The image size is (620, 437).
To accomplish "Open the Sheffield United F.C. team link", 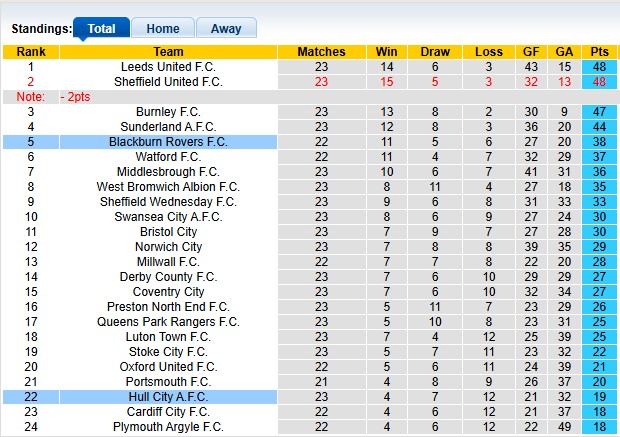I will click(x=168, y=82).
